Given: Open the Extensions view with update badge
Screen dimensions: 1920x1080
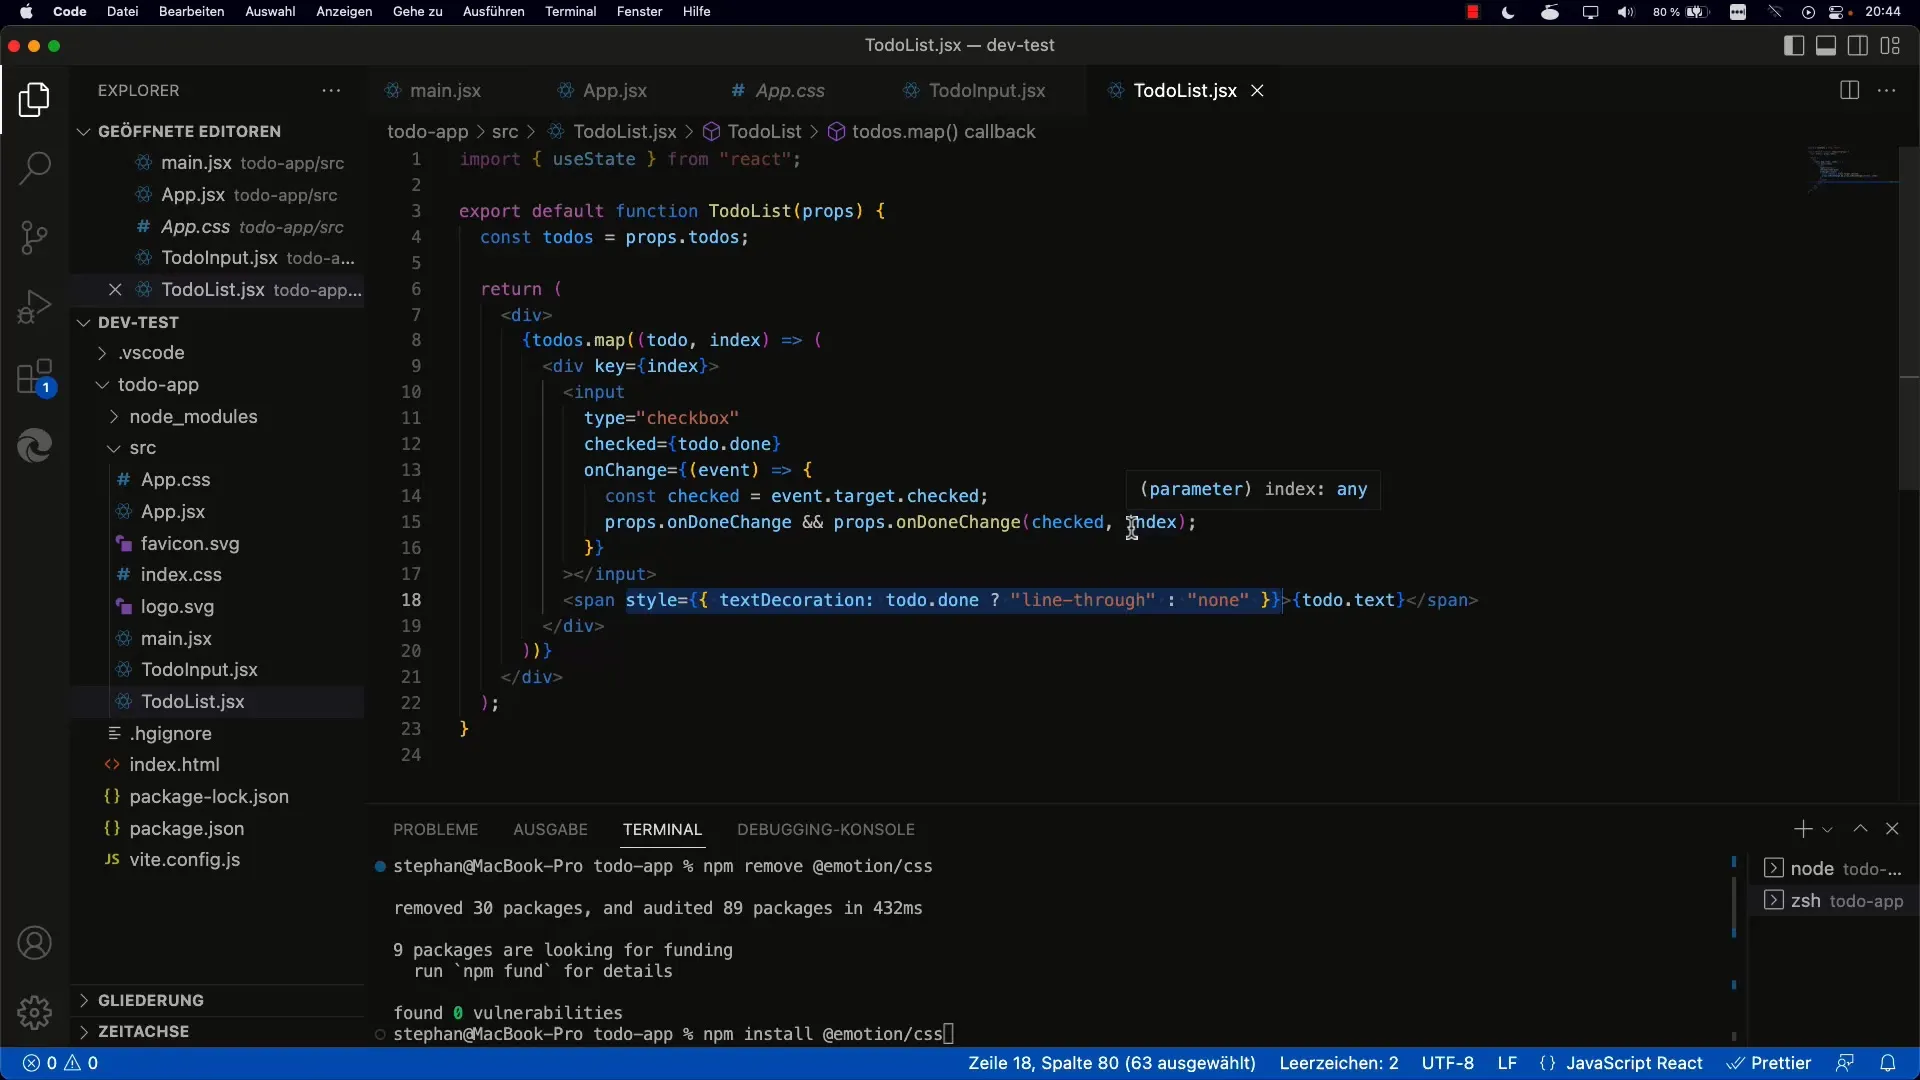Looking at the screenshot, I should click(34, 378).
